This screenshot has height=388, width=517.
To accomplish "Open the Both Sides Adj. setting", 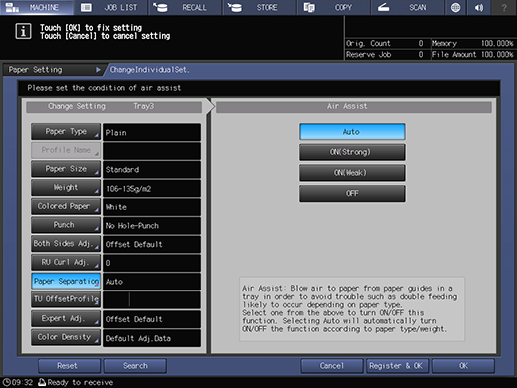I will pos(66,244).
